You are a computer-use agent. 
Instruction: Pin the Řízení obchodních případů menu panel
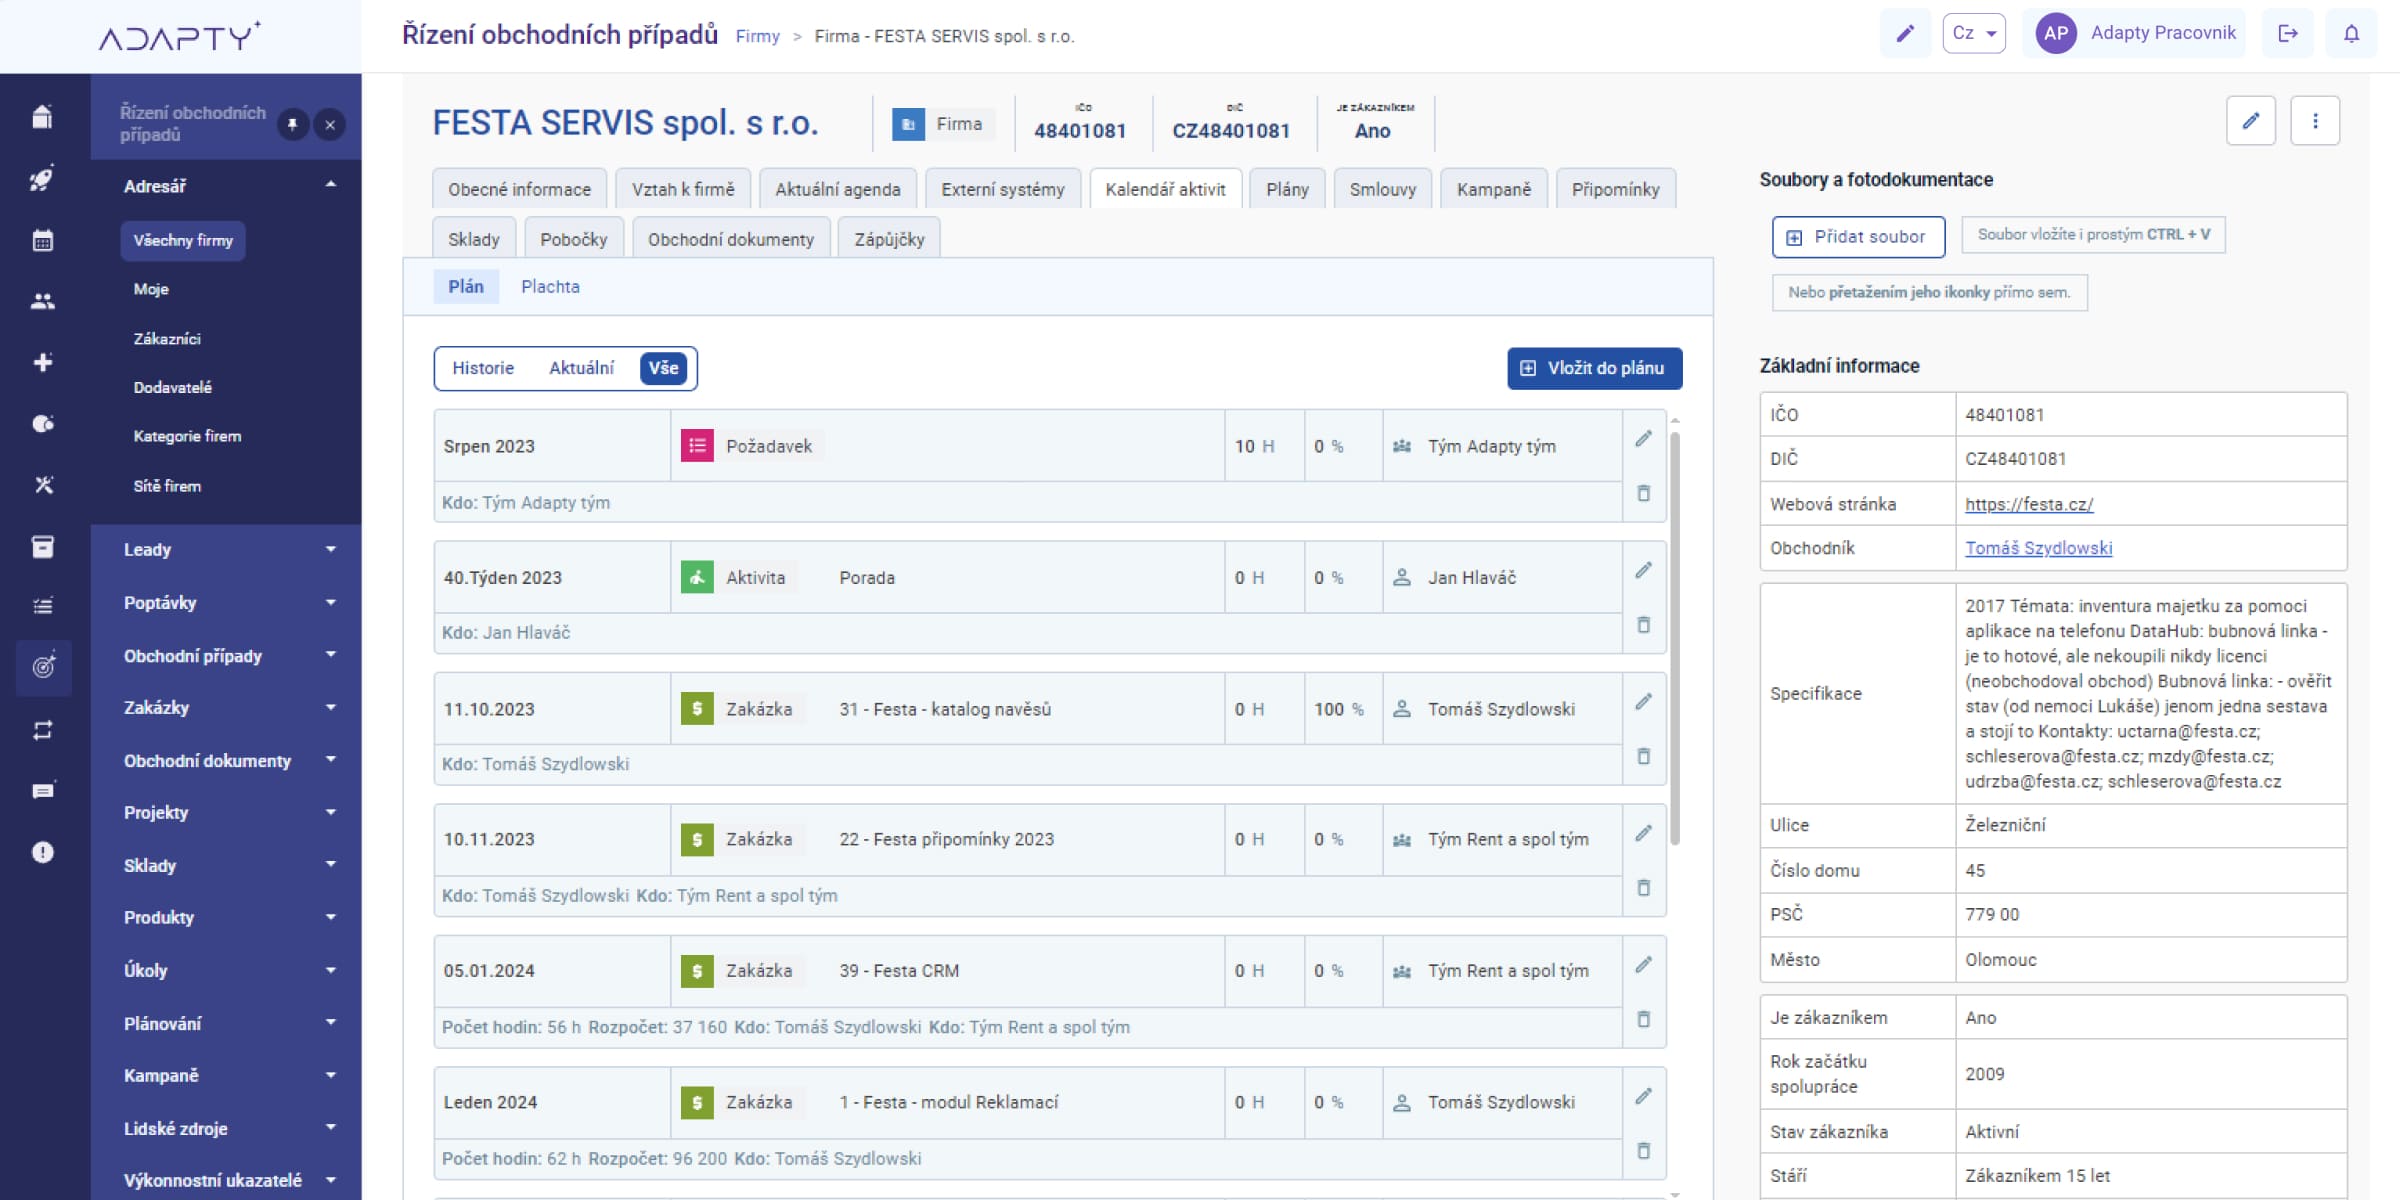tap(292, 125)
